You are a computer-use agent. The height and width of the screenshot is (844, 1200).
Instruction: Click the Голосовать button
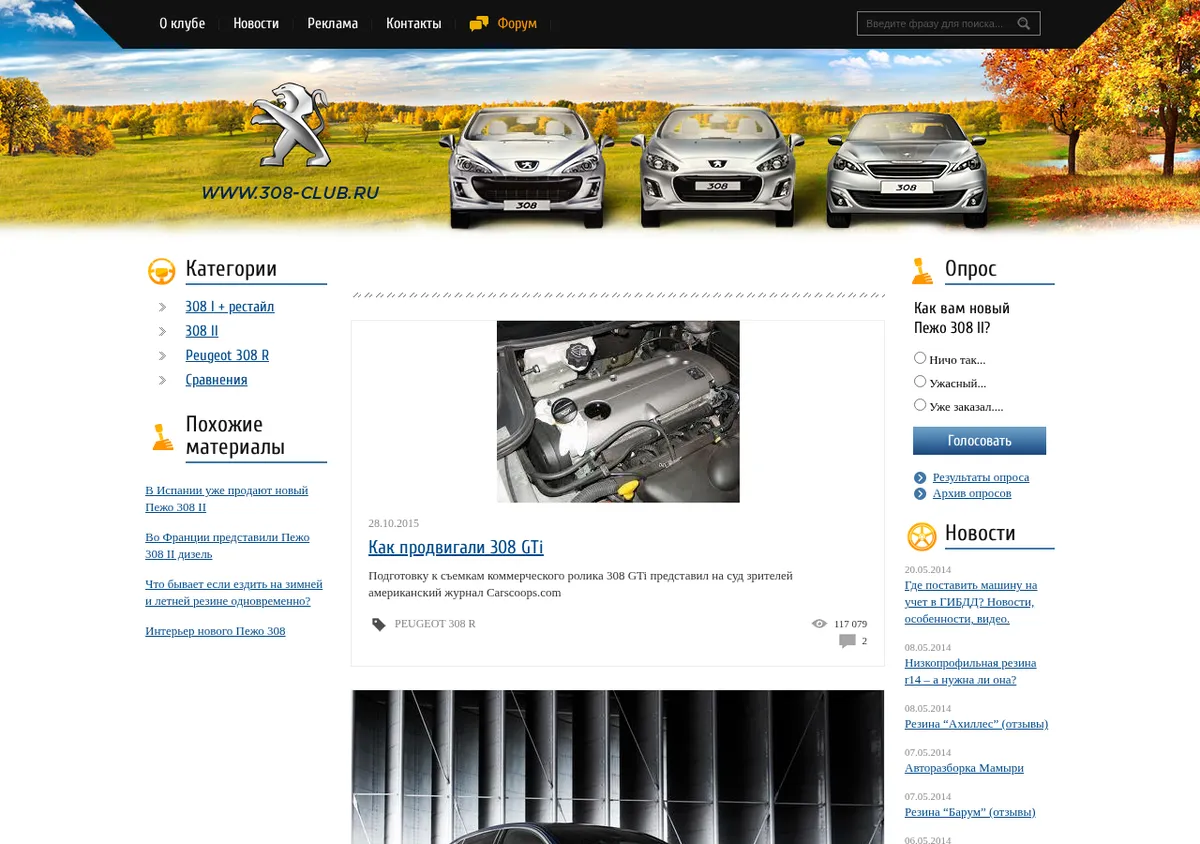click(x=979, y=441)
